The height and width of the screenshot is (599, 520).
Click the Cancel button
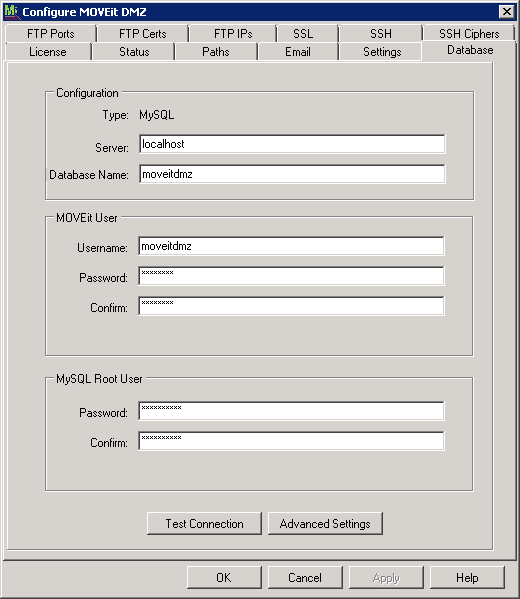click(x=305, y=578)
